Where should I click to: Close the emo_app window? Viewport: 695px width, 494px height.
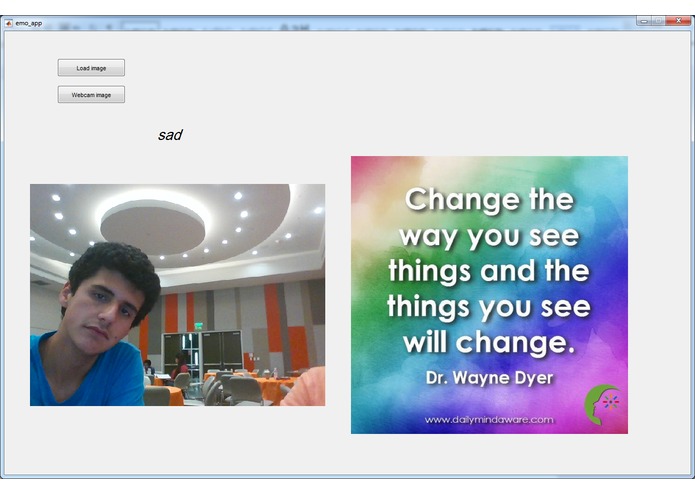(678, 20)
